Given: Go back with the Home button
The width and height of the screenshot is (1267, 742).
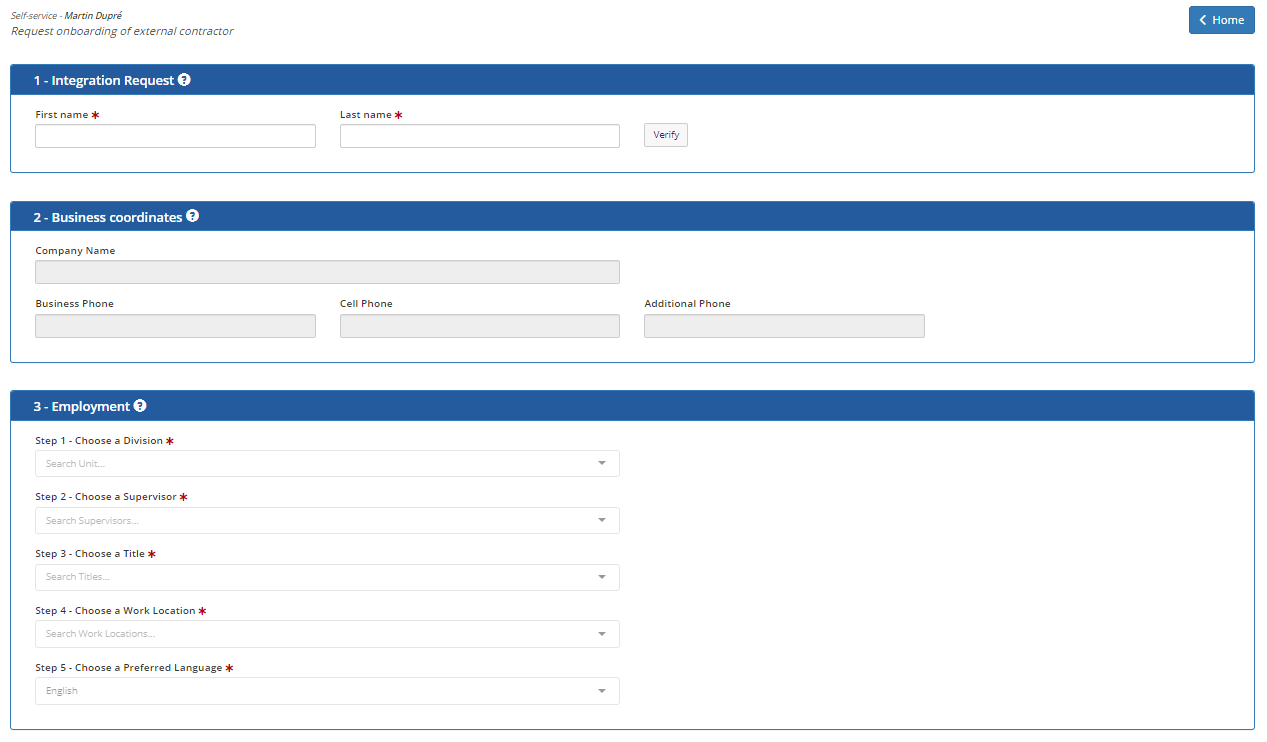Looking at the screenshot, I should (x=1221, y=20).
